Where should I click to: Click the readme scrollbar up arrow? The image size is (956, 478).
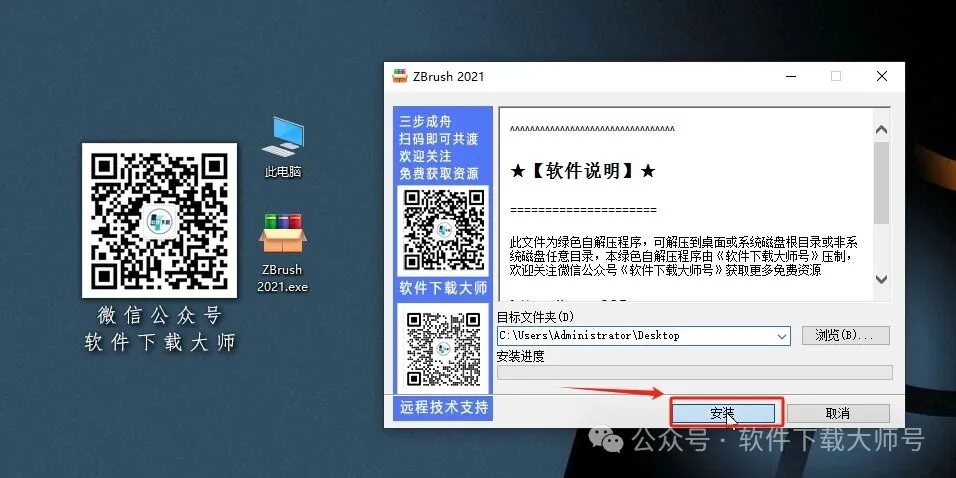(x=881, y=129)
